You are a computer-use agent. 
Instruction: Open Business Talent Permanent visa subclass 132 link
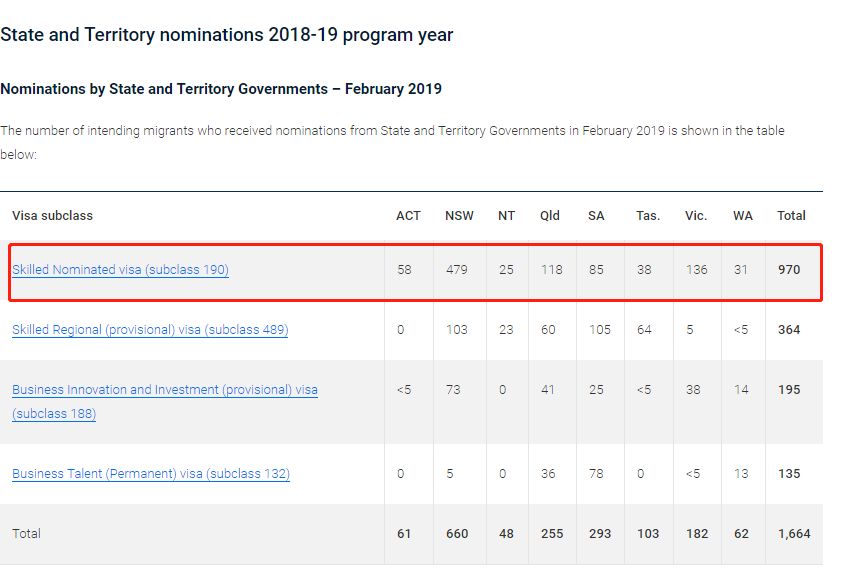[151, 474]
